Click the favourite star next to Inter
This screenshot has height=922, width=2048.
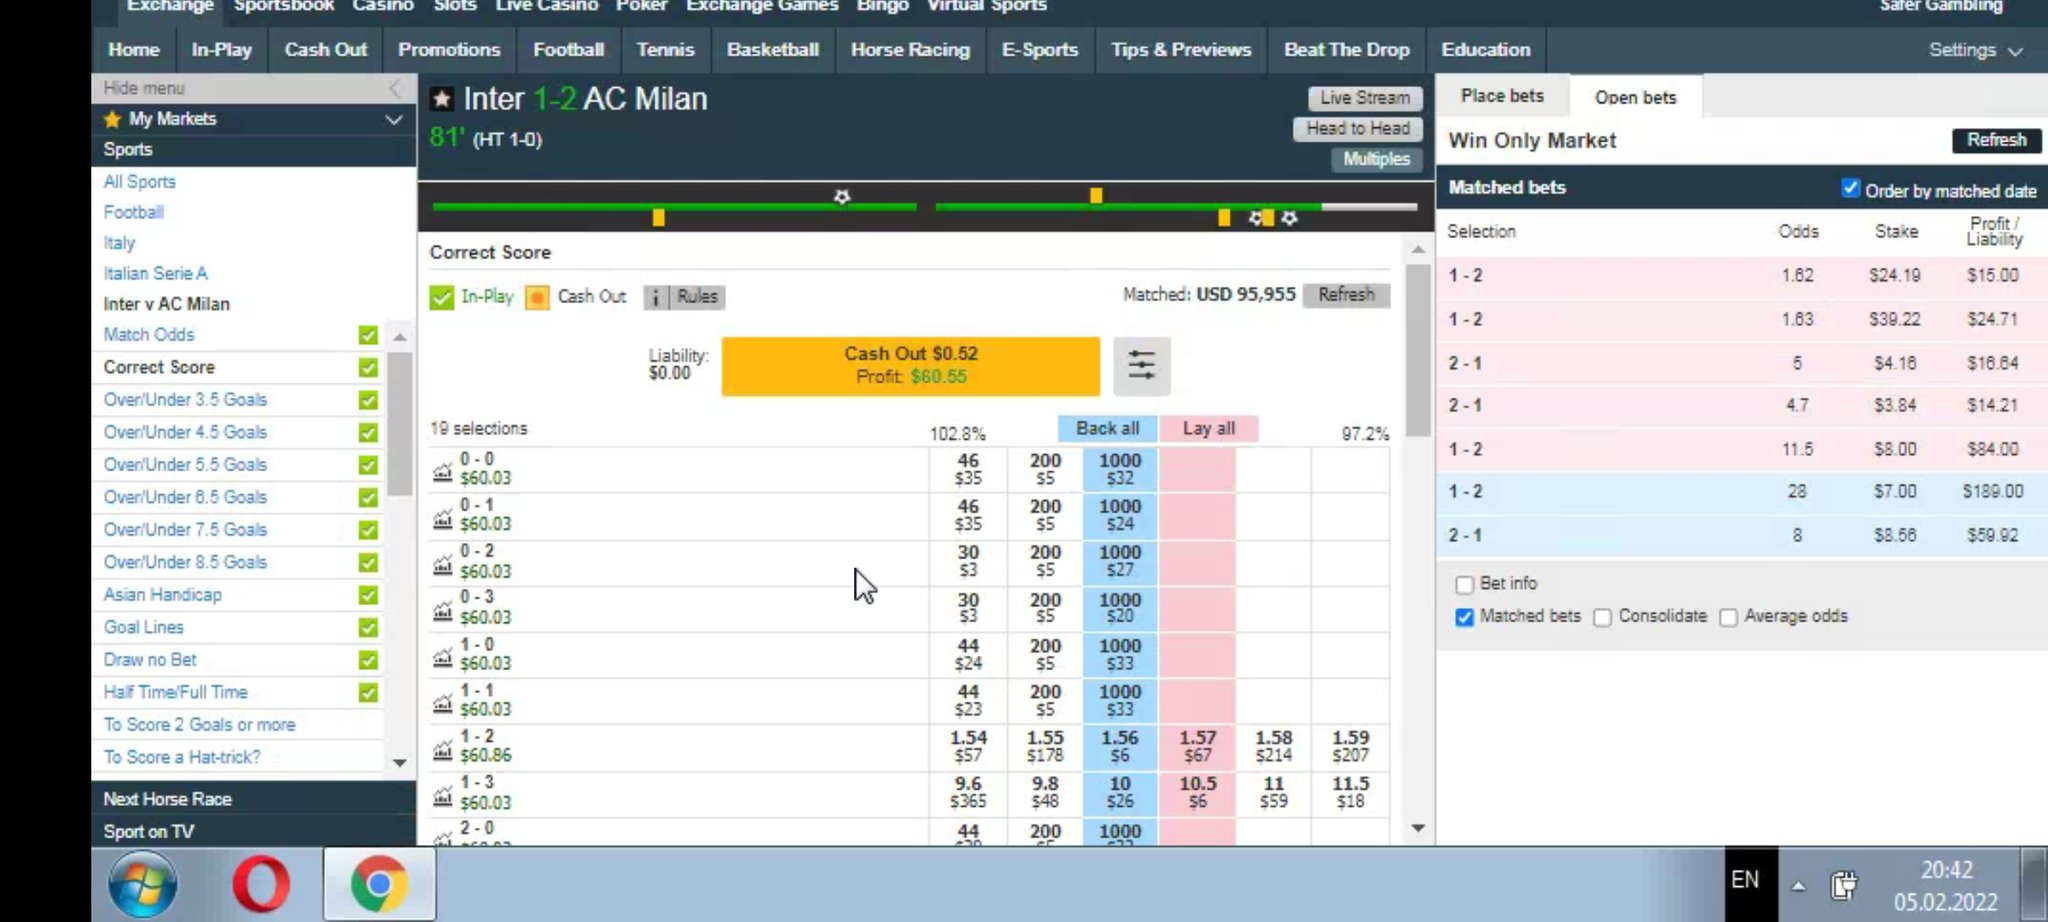coord(441,99)
